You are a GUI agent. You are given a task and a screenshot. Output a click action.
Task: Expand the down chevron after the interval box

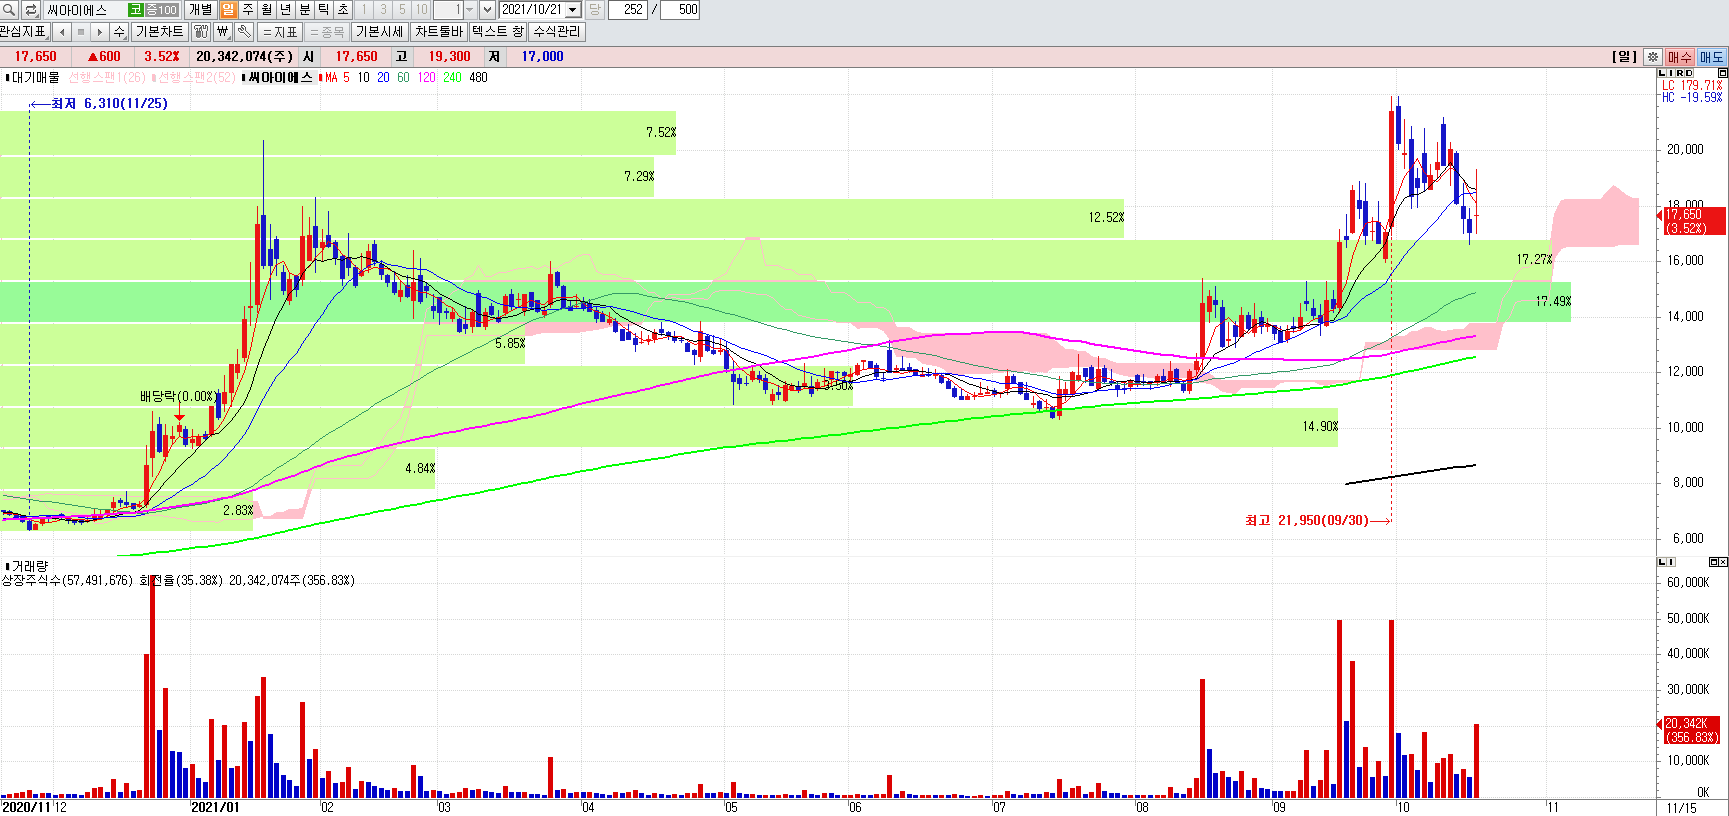coord(487,10)
